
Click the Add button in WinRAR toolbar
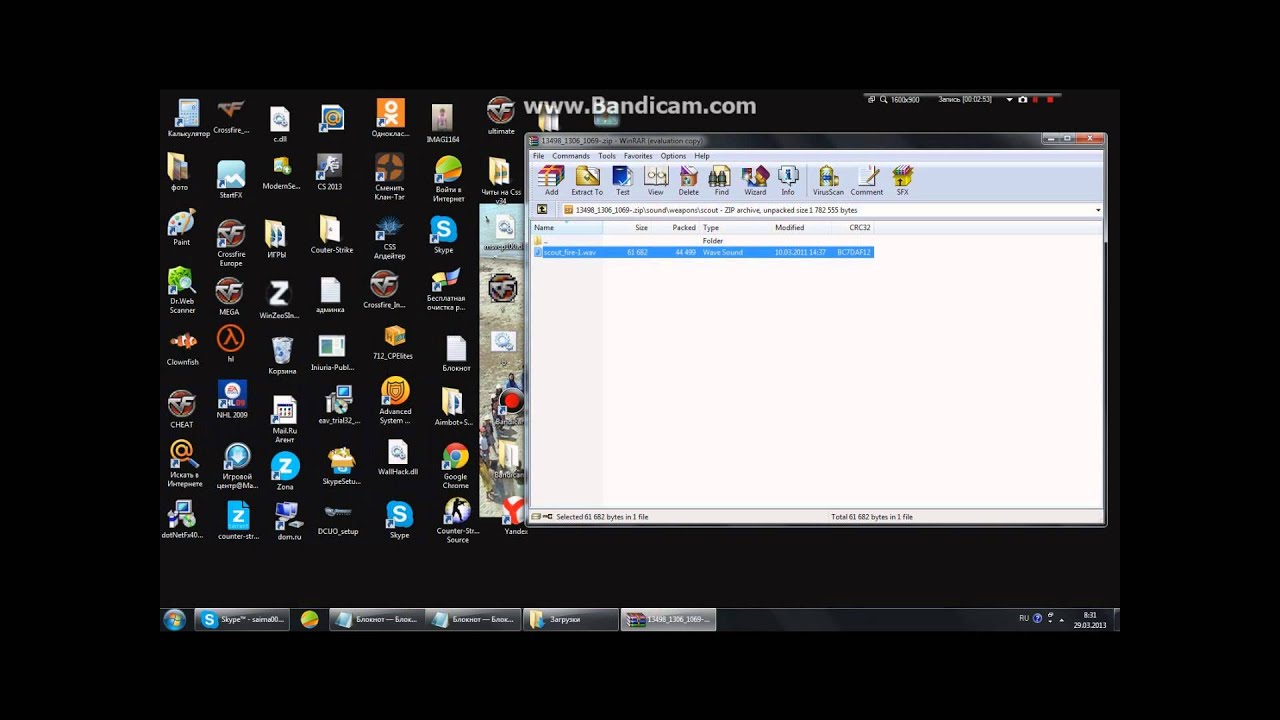tap(551, 181)
